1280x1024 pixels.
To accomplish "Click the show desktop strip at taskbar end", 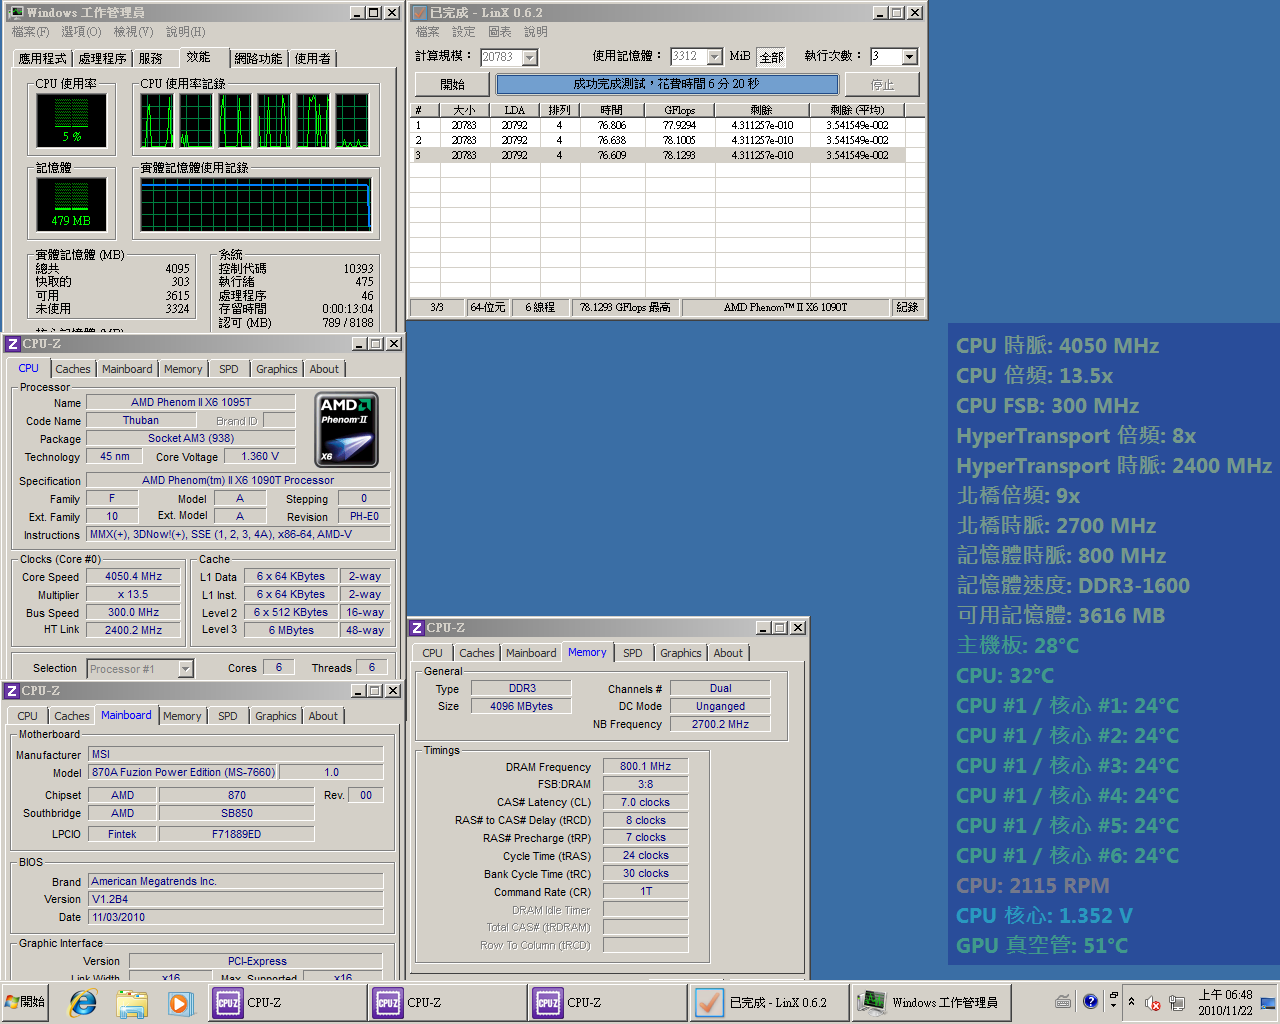I will (x=1269, y=1002).
